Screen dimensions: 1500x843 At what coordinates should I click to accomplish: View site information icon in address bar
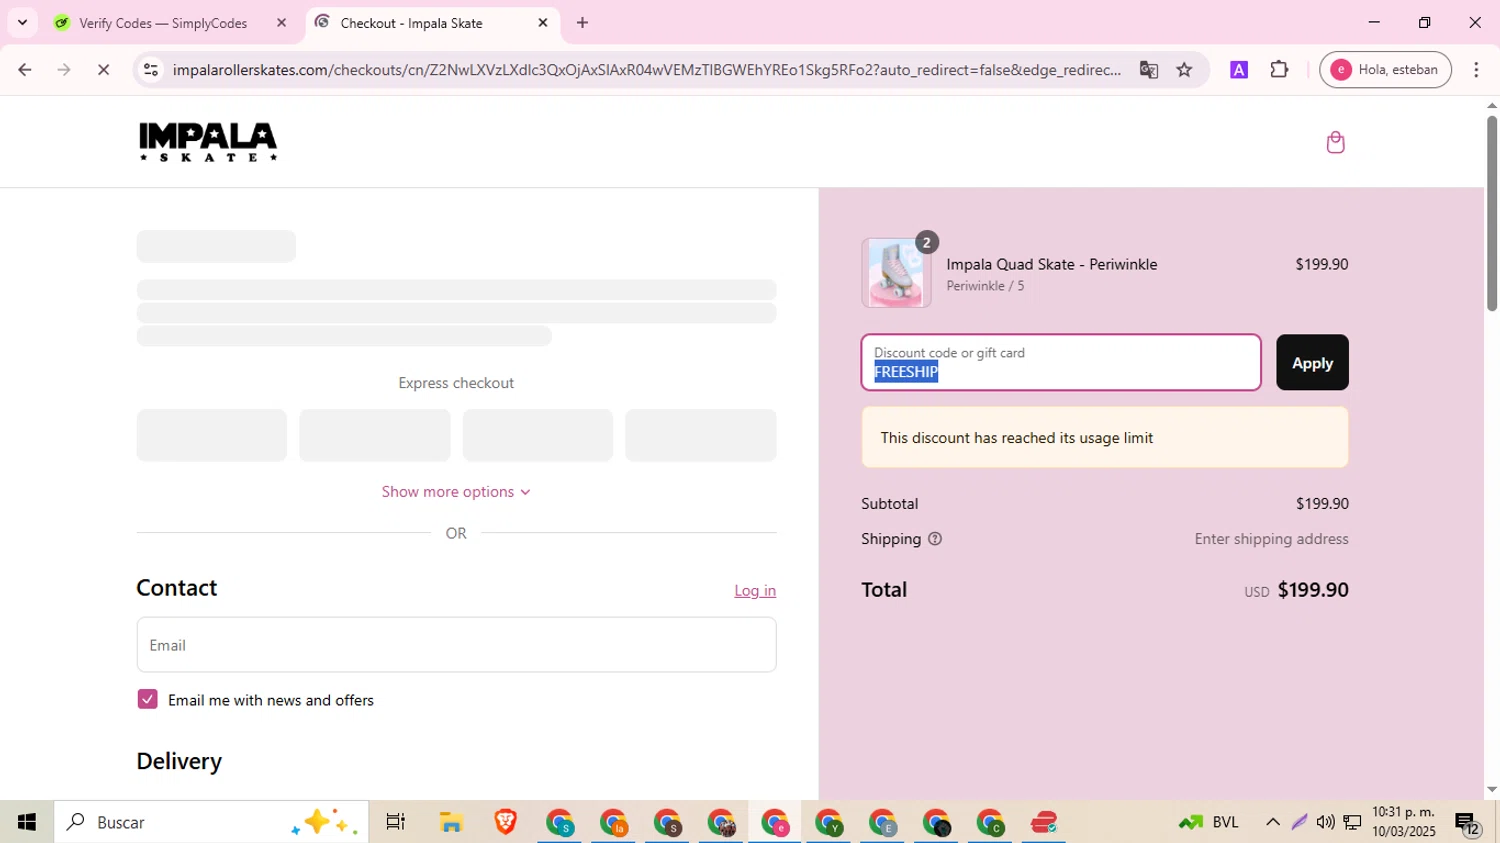(x=151, y=70)
